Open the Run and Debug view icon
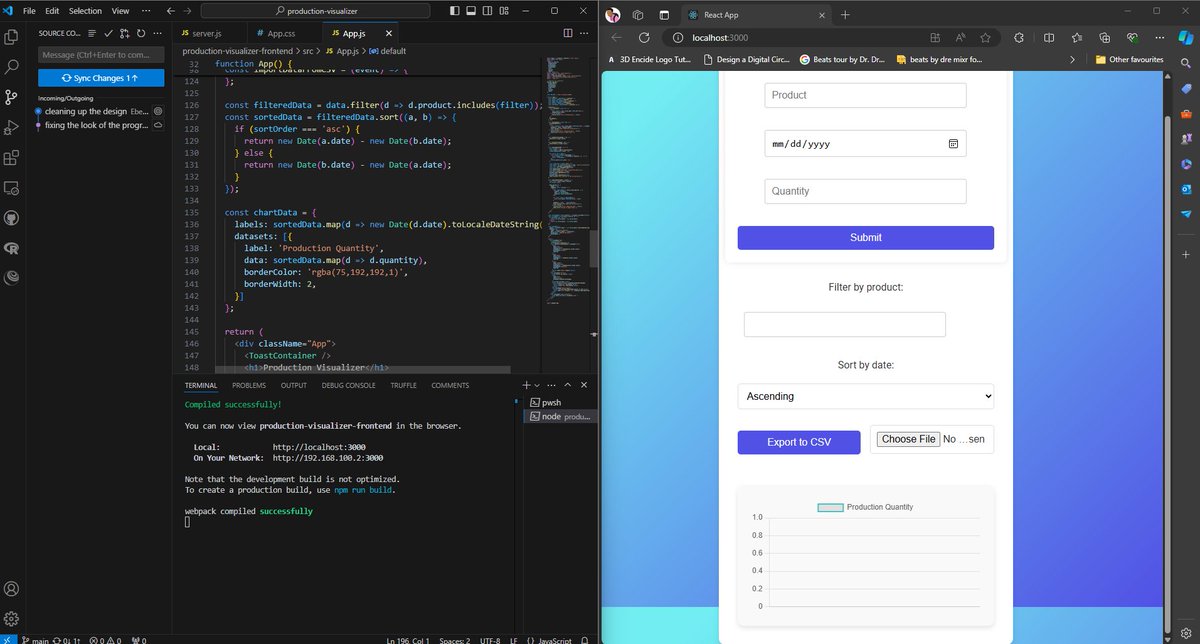Image resolution: width=1200 pixels, height=644 pixels. (x=12, y=127)
